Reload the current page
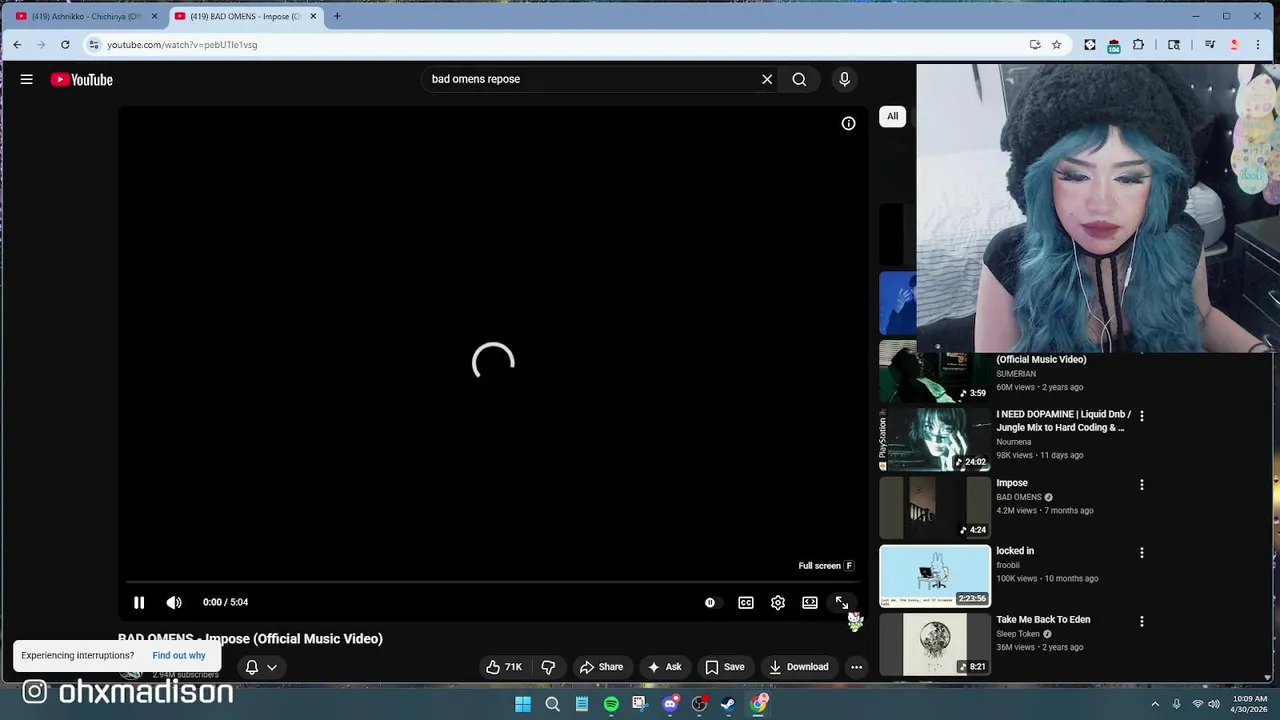 point(65,45)
